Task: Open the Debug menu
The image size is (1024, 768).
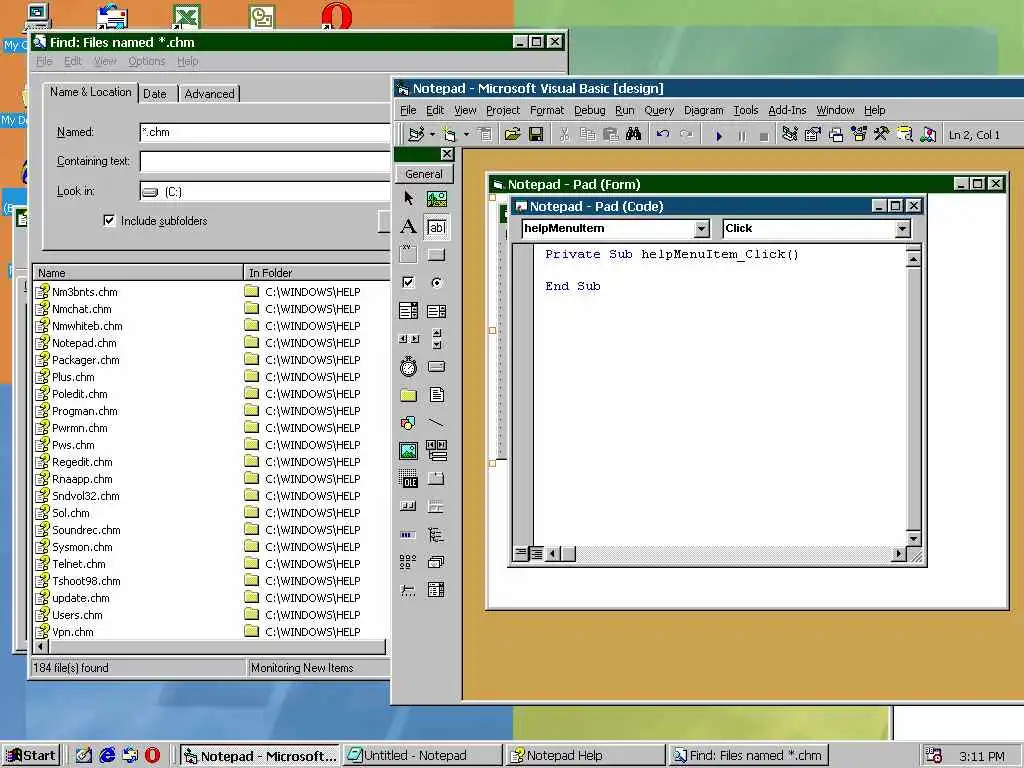Action: click(590, 110)
